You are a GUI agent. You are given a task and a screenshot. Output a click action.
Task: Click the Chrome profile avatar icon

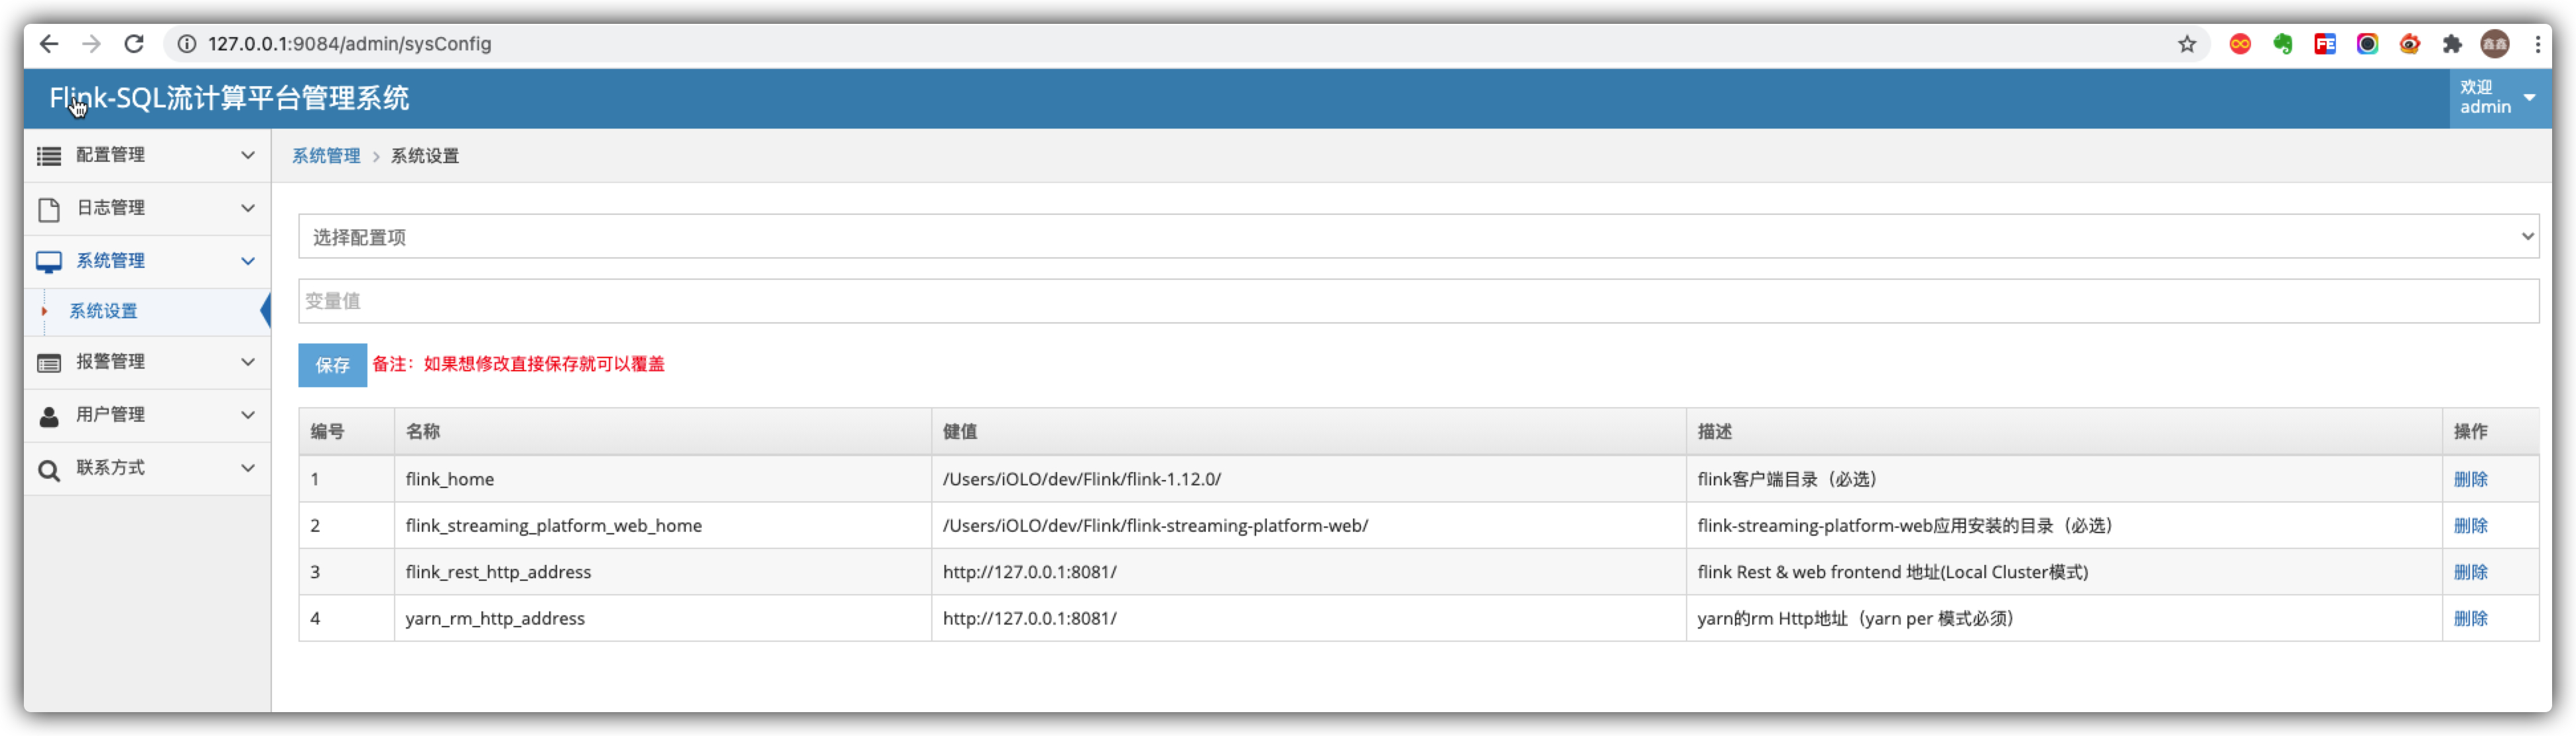pos(2495,44)
